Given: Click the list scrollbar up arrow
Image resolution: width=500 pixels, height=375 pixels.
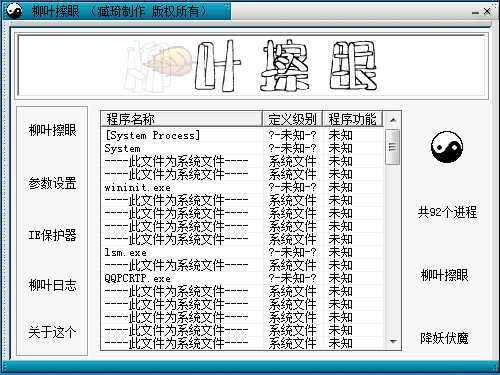Looking at the screenshot, I should pyautogui.click(x=393, y=120).
